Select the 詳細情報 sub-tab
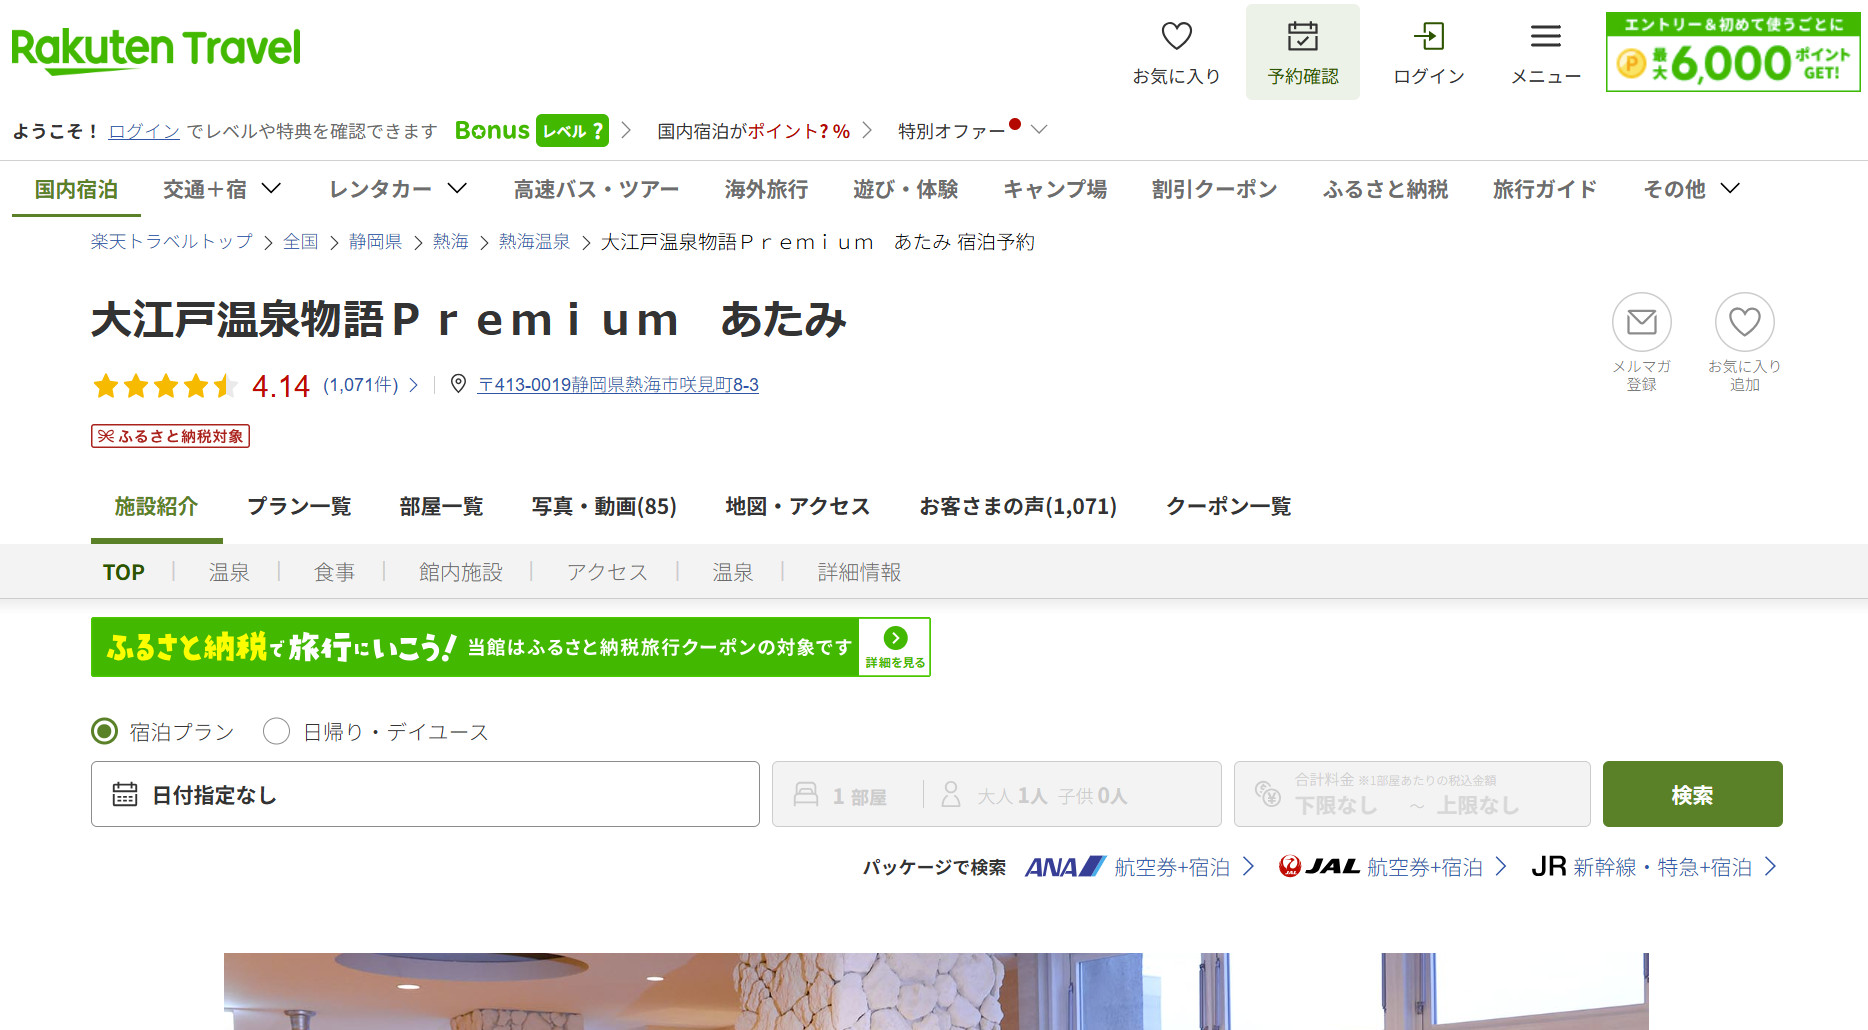1868x1030 pixels. click(859, 572)
